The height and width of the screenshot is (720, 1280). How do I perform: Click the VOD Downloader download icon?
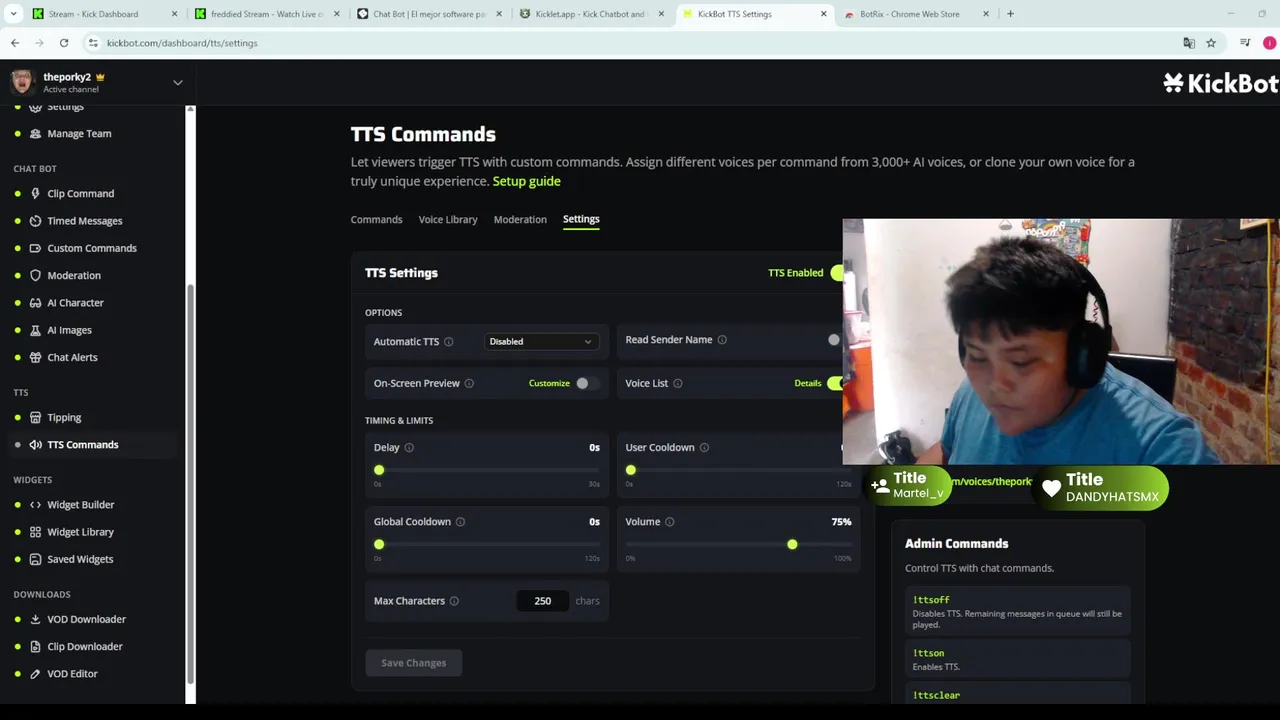(x=36, y=619)
